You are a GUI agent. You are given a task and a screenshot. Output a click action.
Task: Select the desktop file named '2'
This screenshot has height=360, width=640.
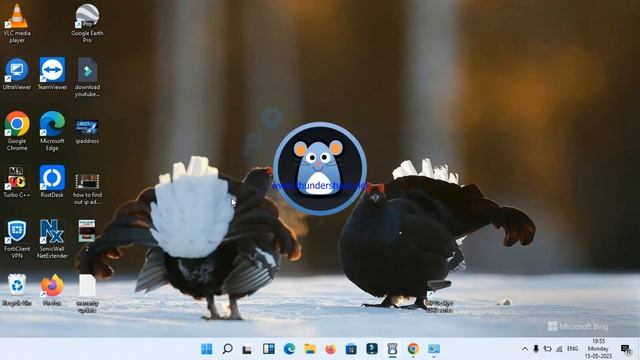(x=87, y=236)
